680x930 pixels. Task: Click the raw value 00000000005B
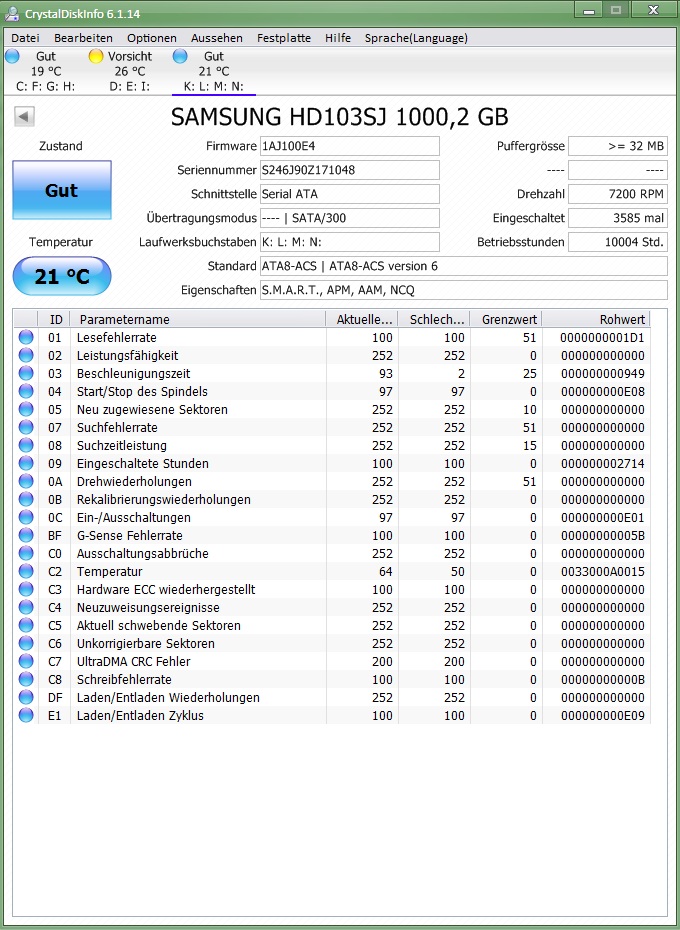(602, 535)
